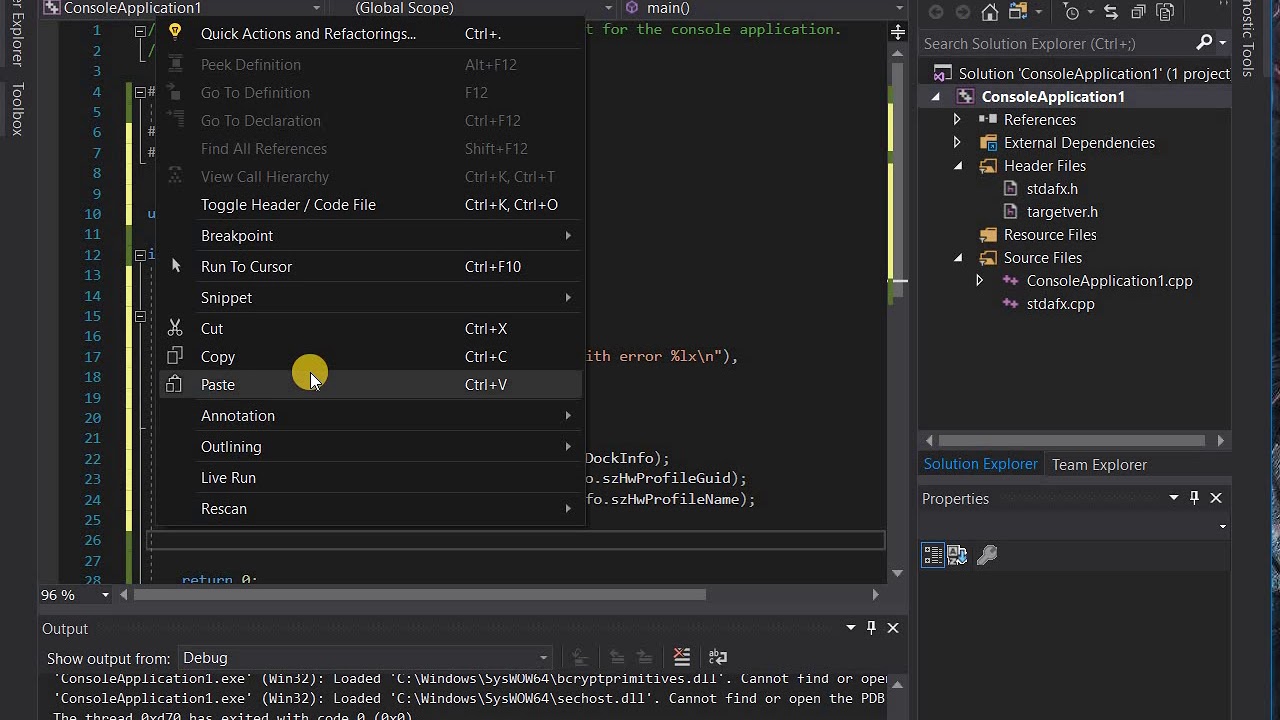Open the Properties object selector dropdown
Viewport: 1280px width, 720px height.
(1222, 526)
